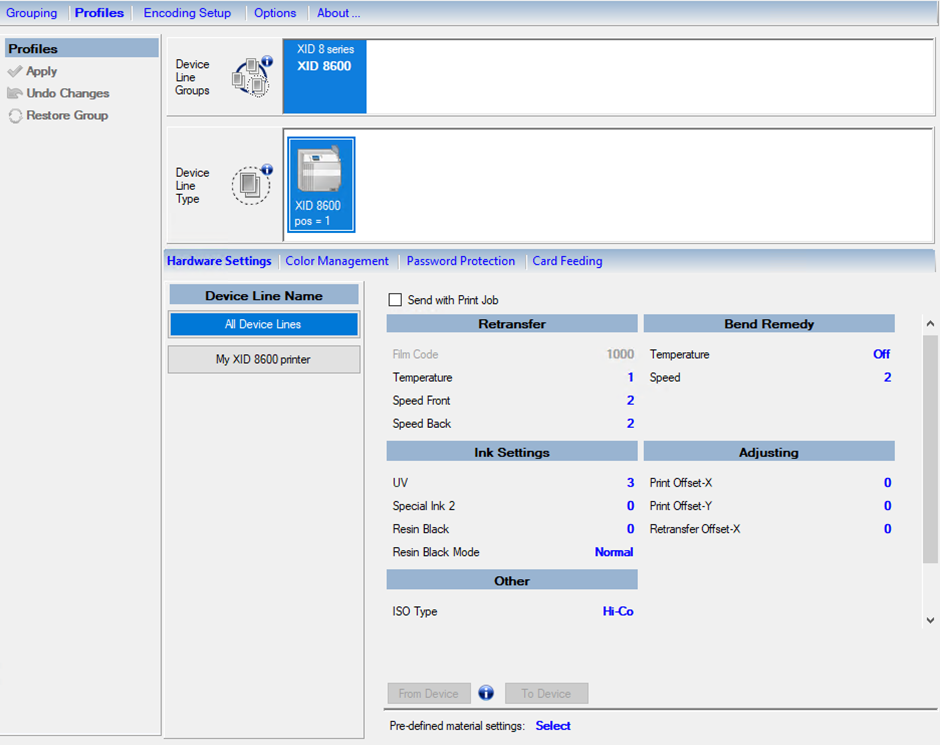Change Resin Black value 0
940x745 pixels.
click(630, 529)
